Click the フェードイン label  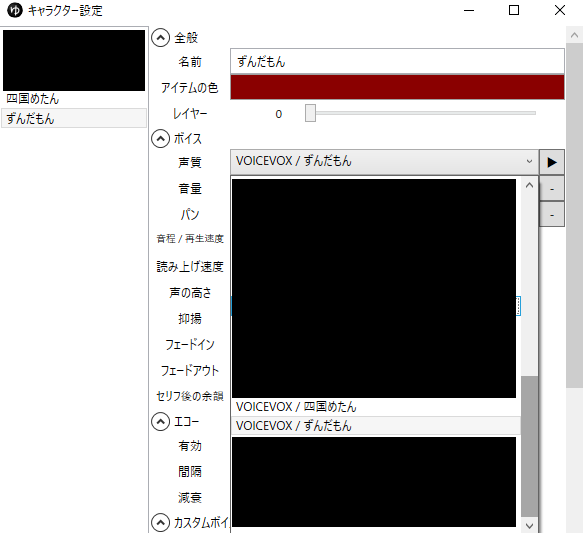point(190,345)
